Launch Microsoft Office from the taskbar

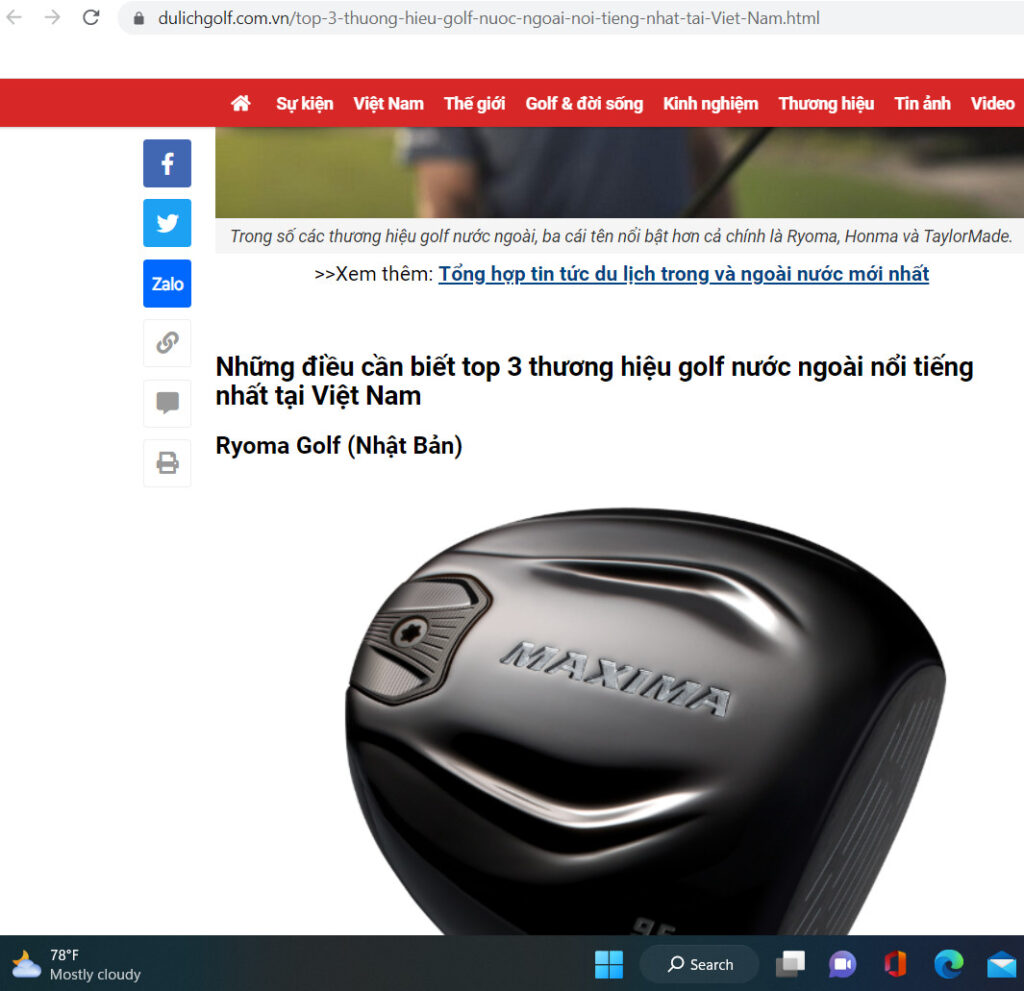pyautogui.click(x=895, y=965)
